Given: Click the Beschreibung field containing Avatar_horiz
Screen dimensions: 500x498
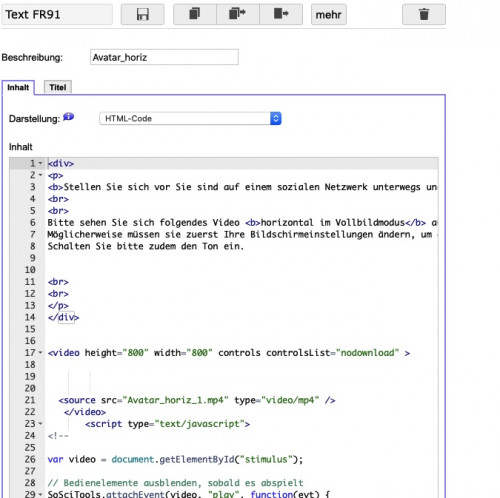Looking at the screenshot, I should (x=164, y=57).
